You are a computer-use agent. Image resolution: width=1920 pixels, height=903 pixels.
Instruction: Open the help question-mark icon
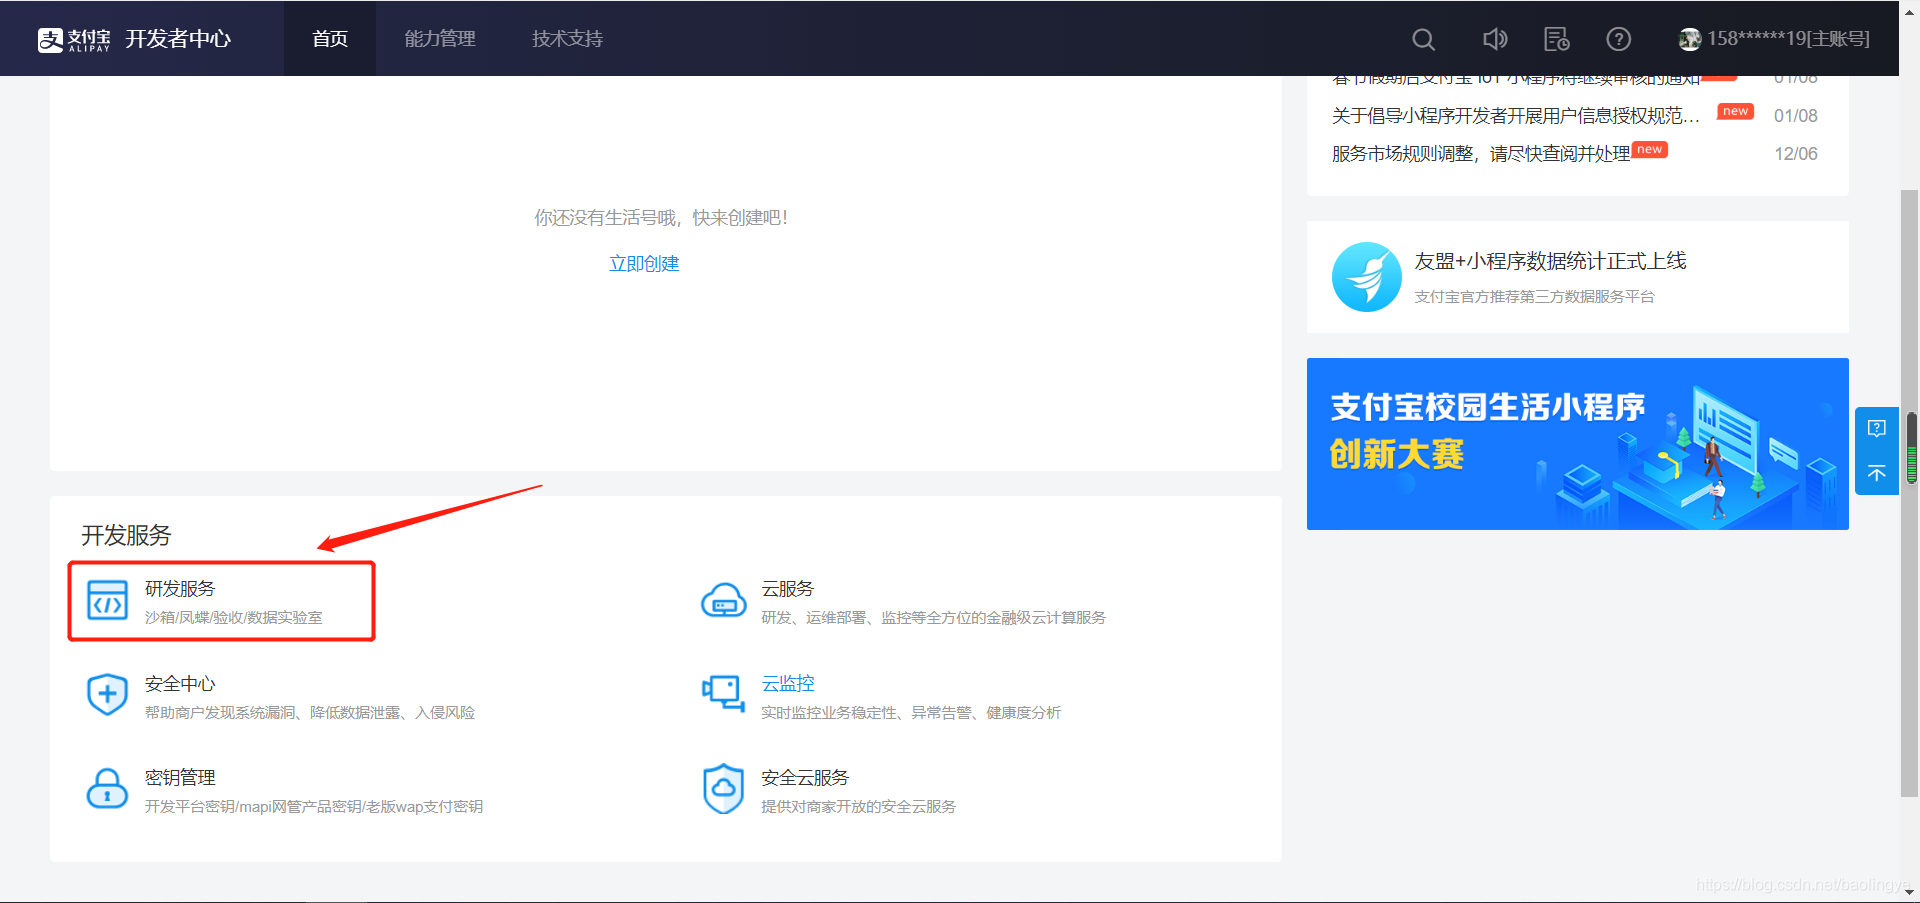click(1618, 39)
